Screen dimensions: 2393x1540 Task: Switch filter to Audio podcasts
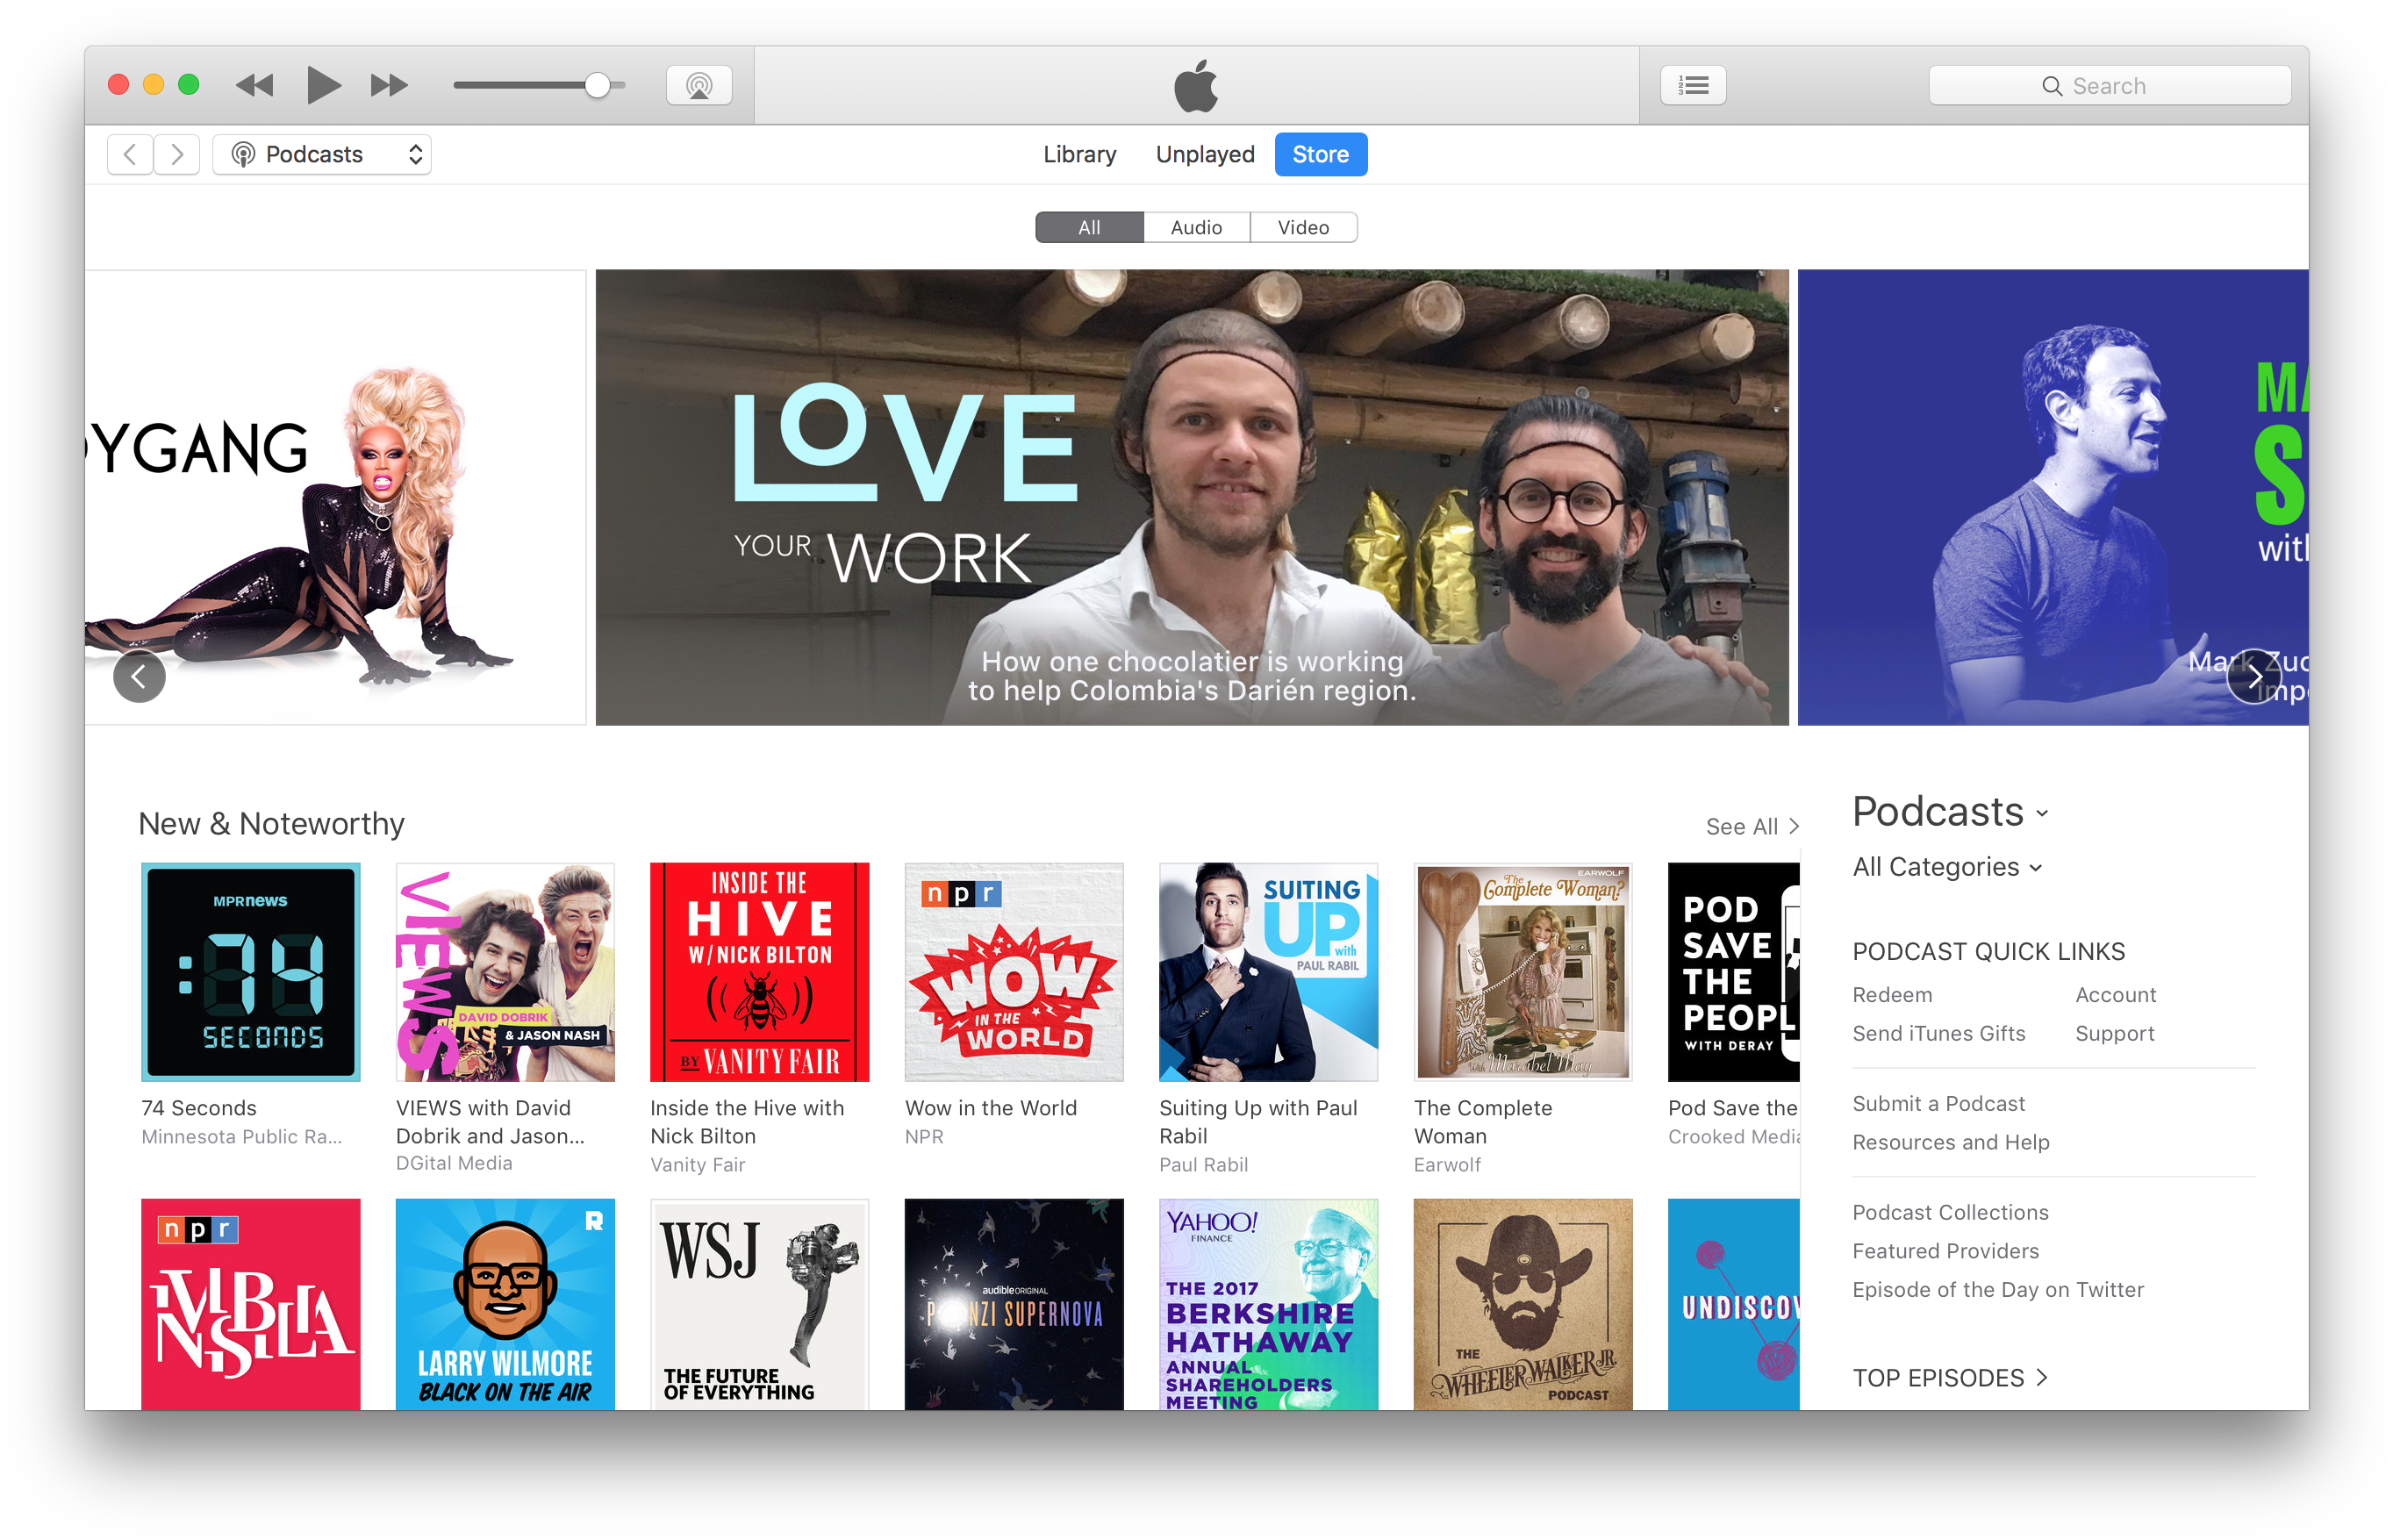tap(1196, 227)
